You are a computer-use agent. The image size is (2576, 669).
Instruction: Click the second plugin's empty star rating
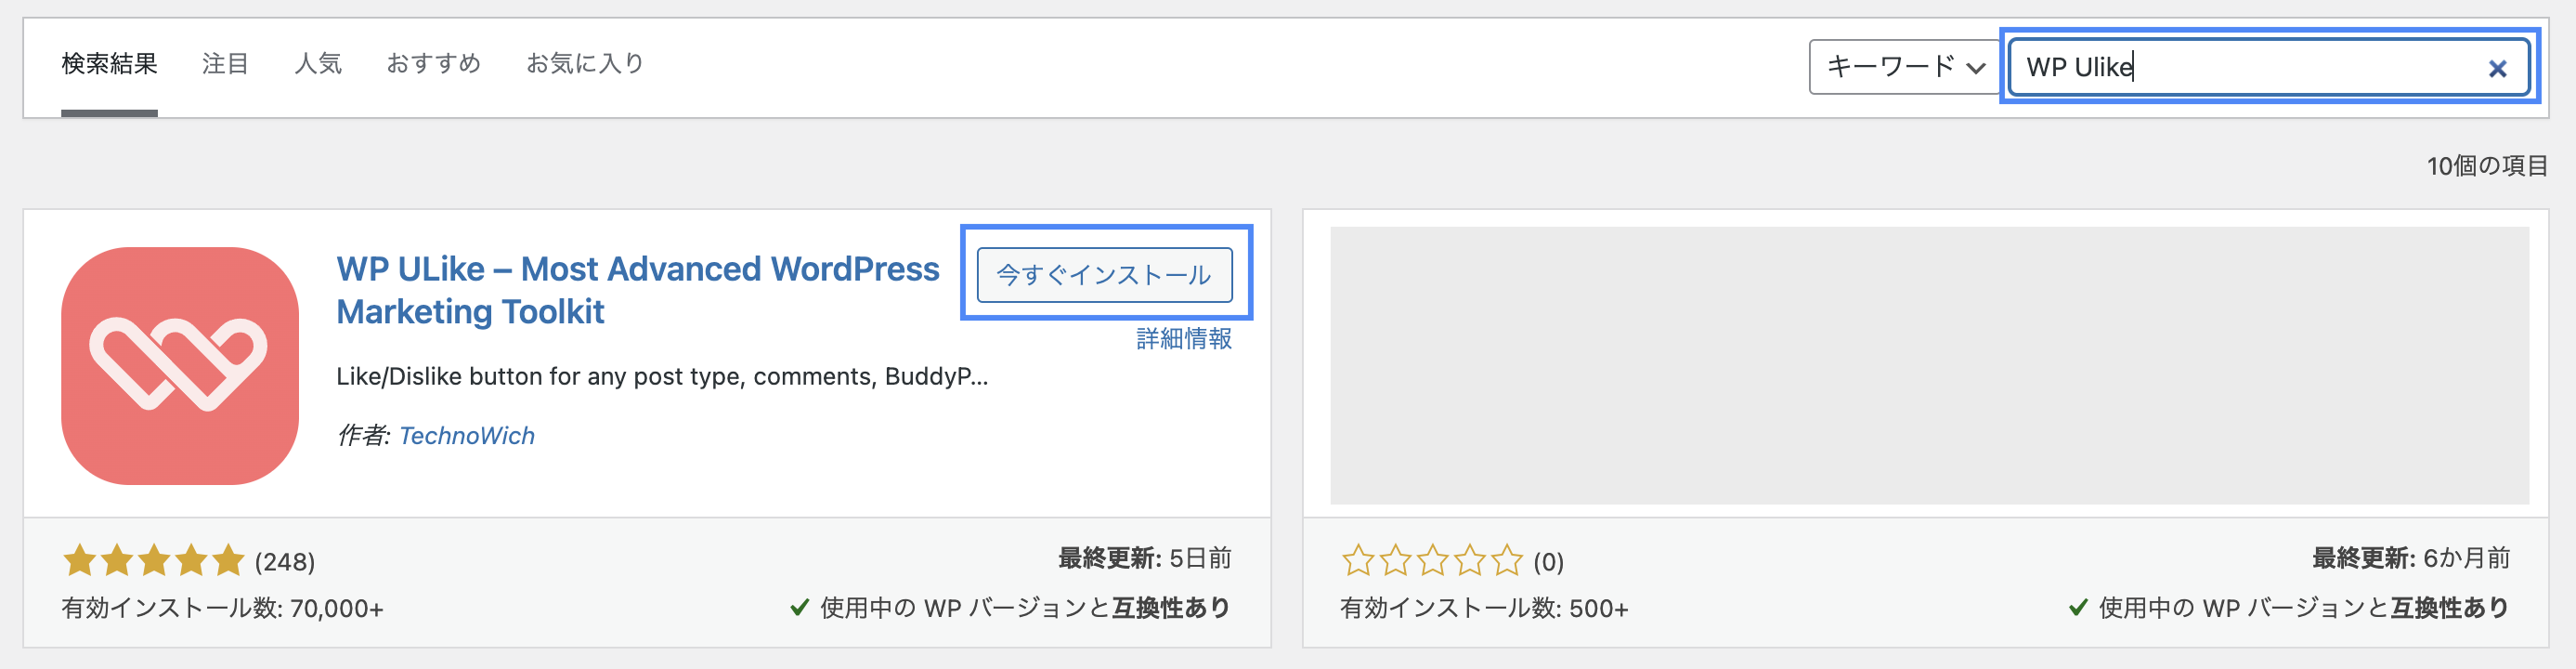(x=1431, y=561)
